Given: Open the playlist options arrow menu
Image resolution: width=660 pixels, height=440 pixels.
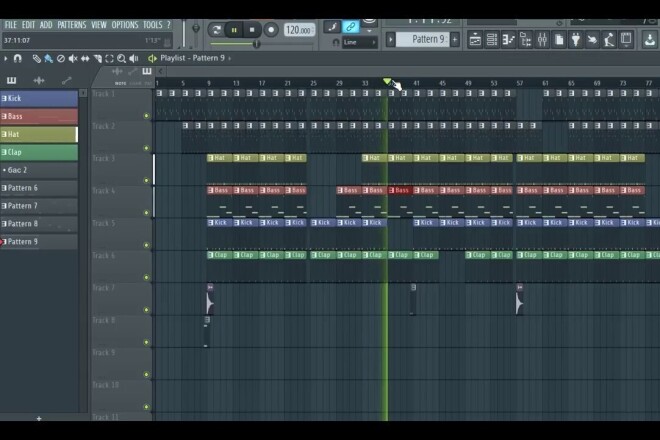Looking at the screenshot, I should pos(5,58).
